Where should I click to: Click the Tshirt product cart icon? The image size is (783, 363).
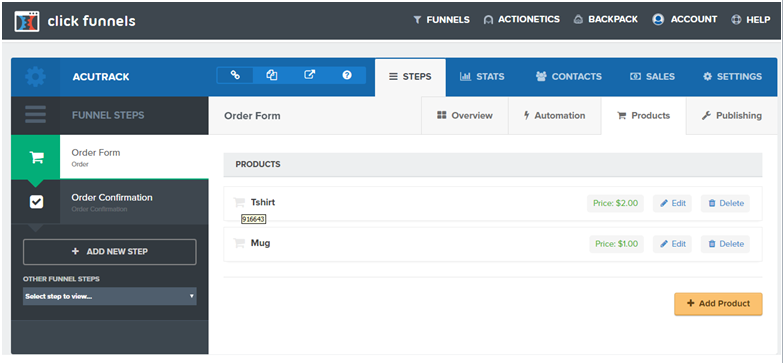coord(239,202)
